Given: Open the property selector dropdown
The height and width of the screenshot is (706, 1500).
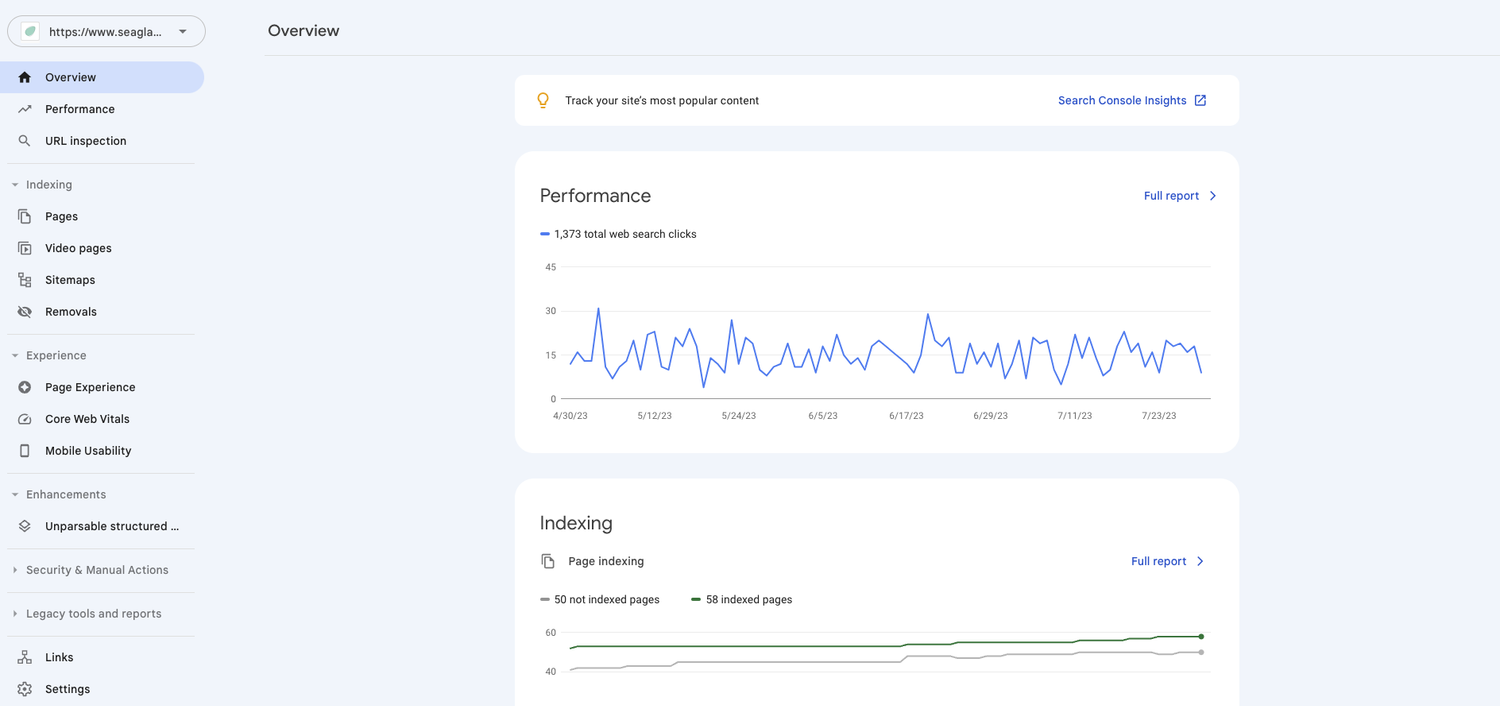Looking at the screenshot, I should [x=182, y=31].
